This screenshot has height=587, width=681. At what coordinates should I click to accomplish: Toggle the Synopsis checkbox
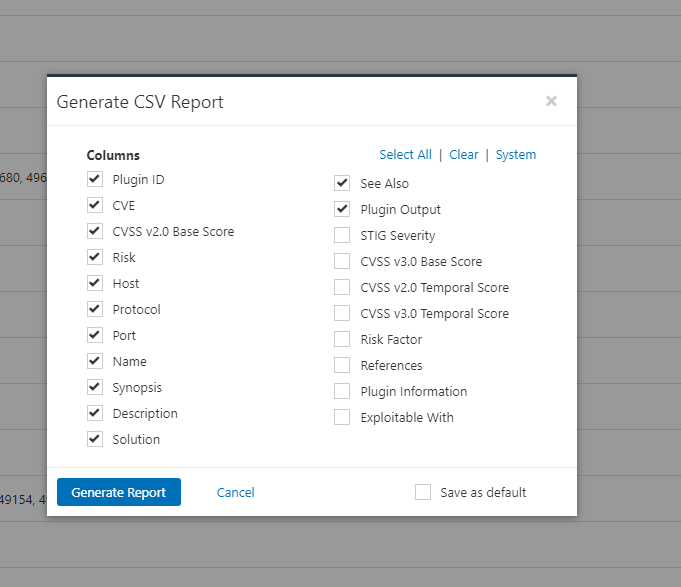click(x=95, y=387)
